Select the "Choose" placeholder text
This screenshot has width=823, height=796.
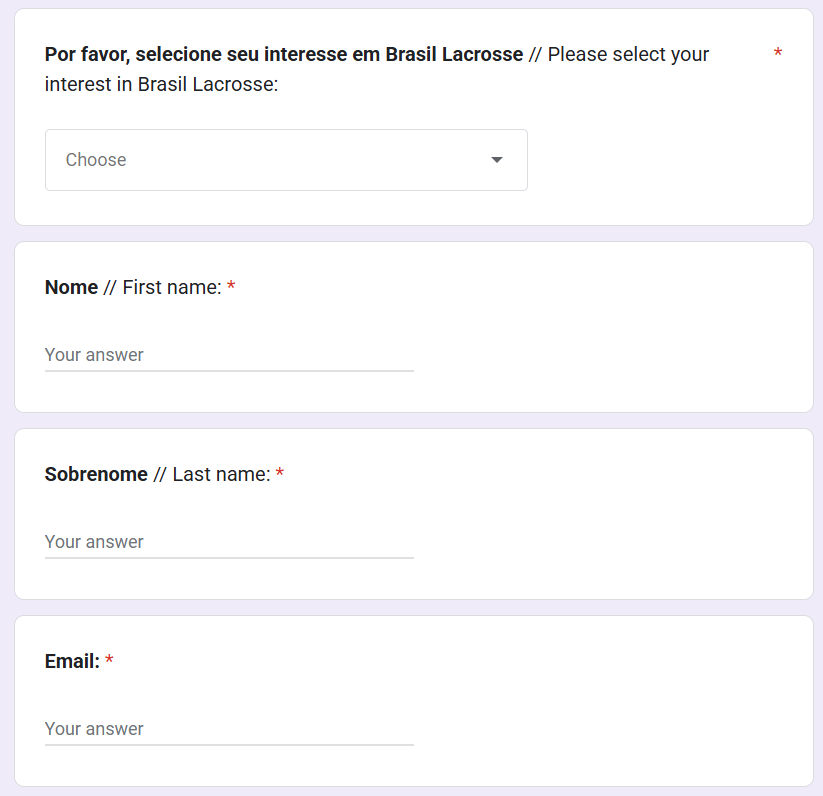tap(96, 160)
